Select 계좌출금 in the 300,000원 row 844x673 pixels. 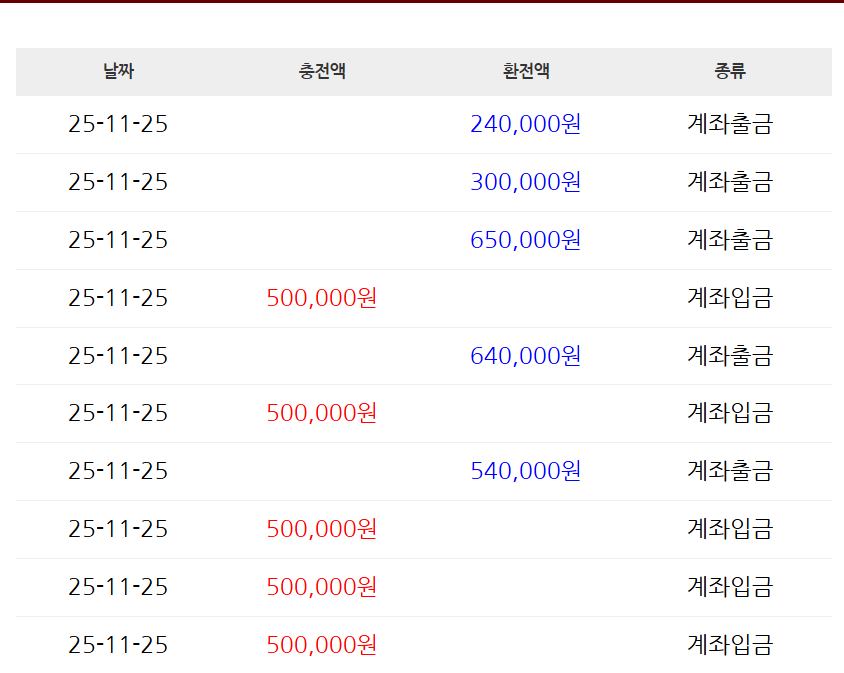point(730,182)
